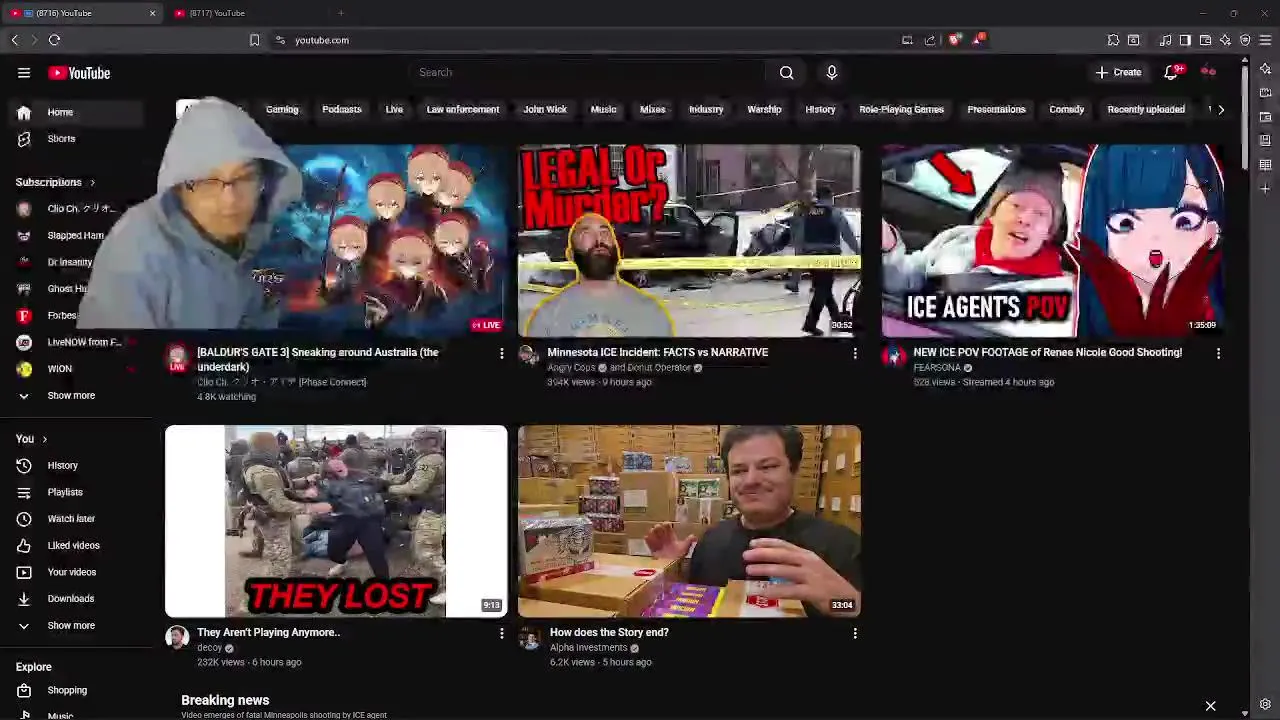This screenshot has width=1280, height=720.
Task: Open the music note playlist icon in toolbar
Action: pos(1165,40)
